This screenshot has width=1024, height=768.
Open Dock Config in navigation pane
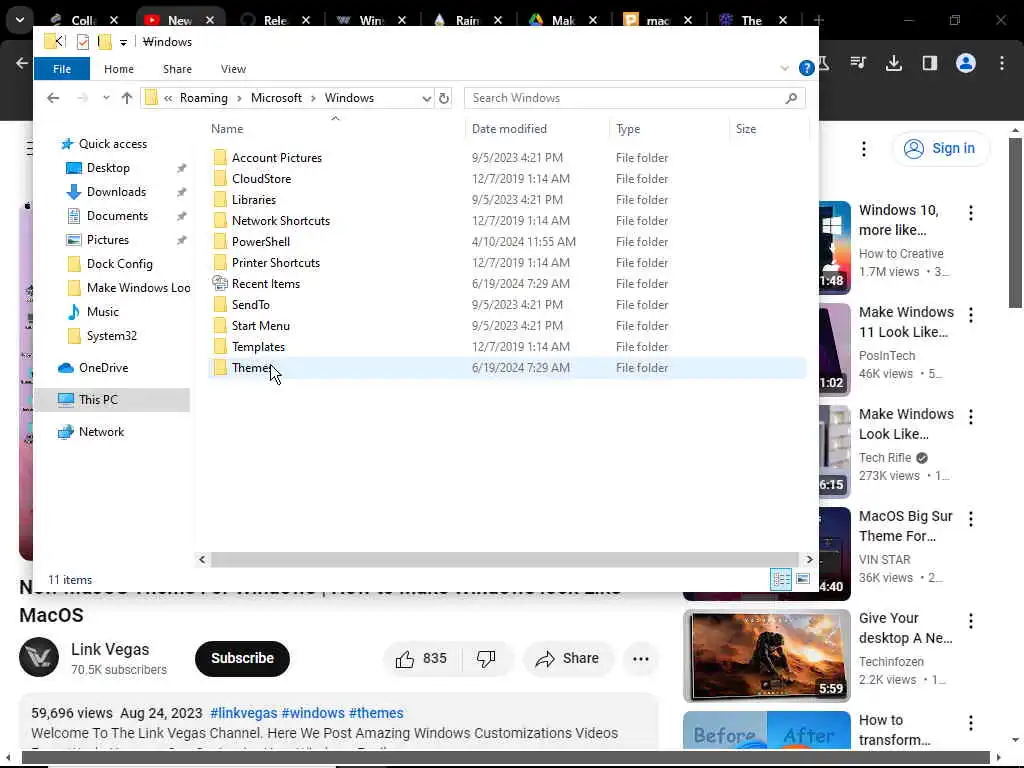click(x=120, y=264)
